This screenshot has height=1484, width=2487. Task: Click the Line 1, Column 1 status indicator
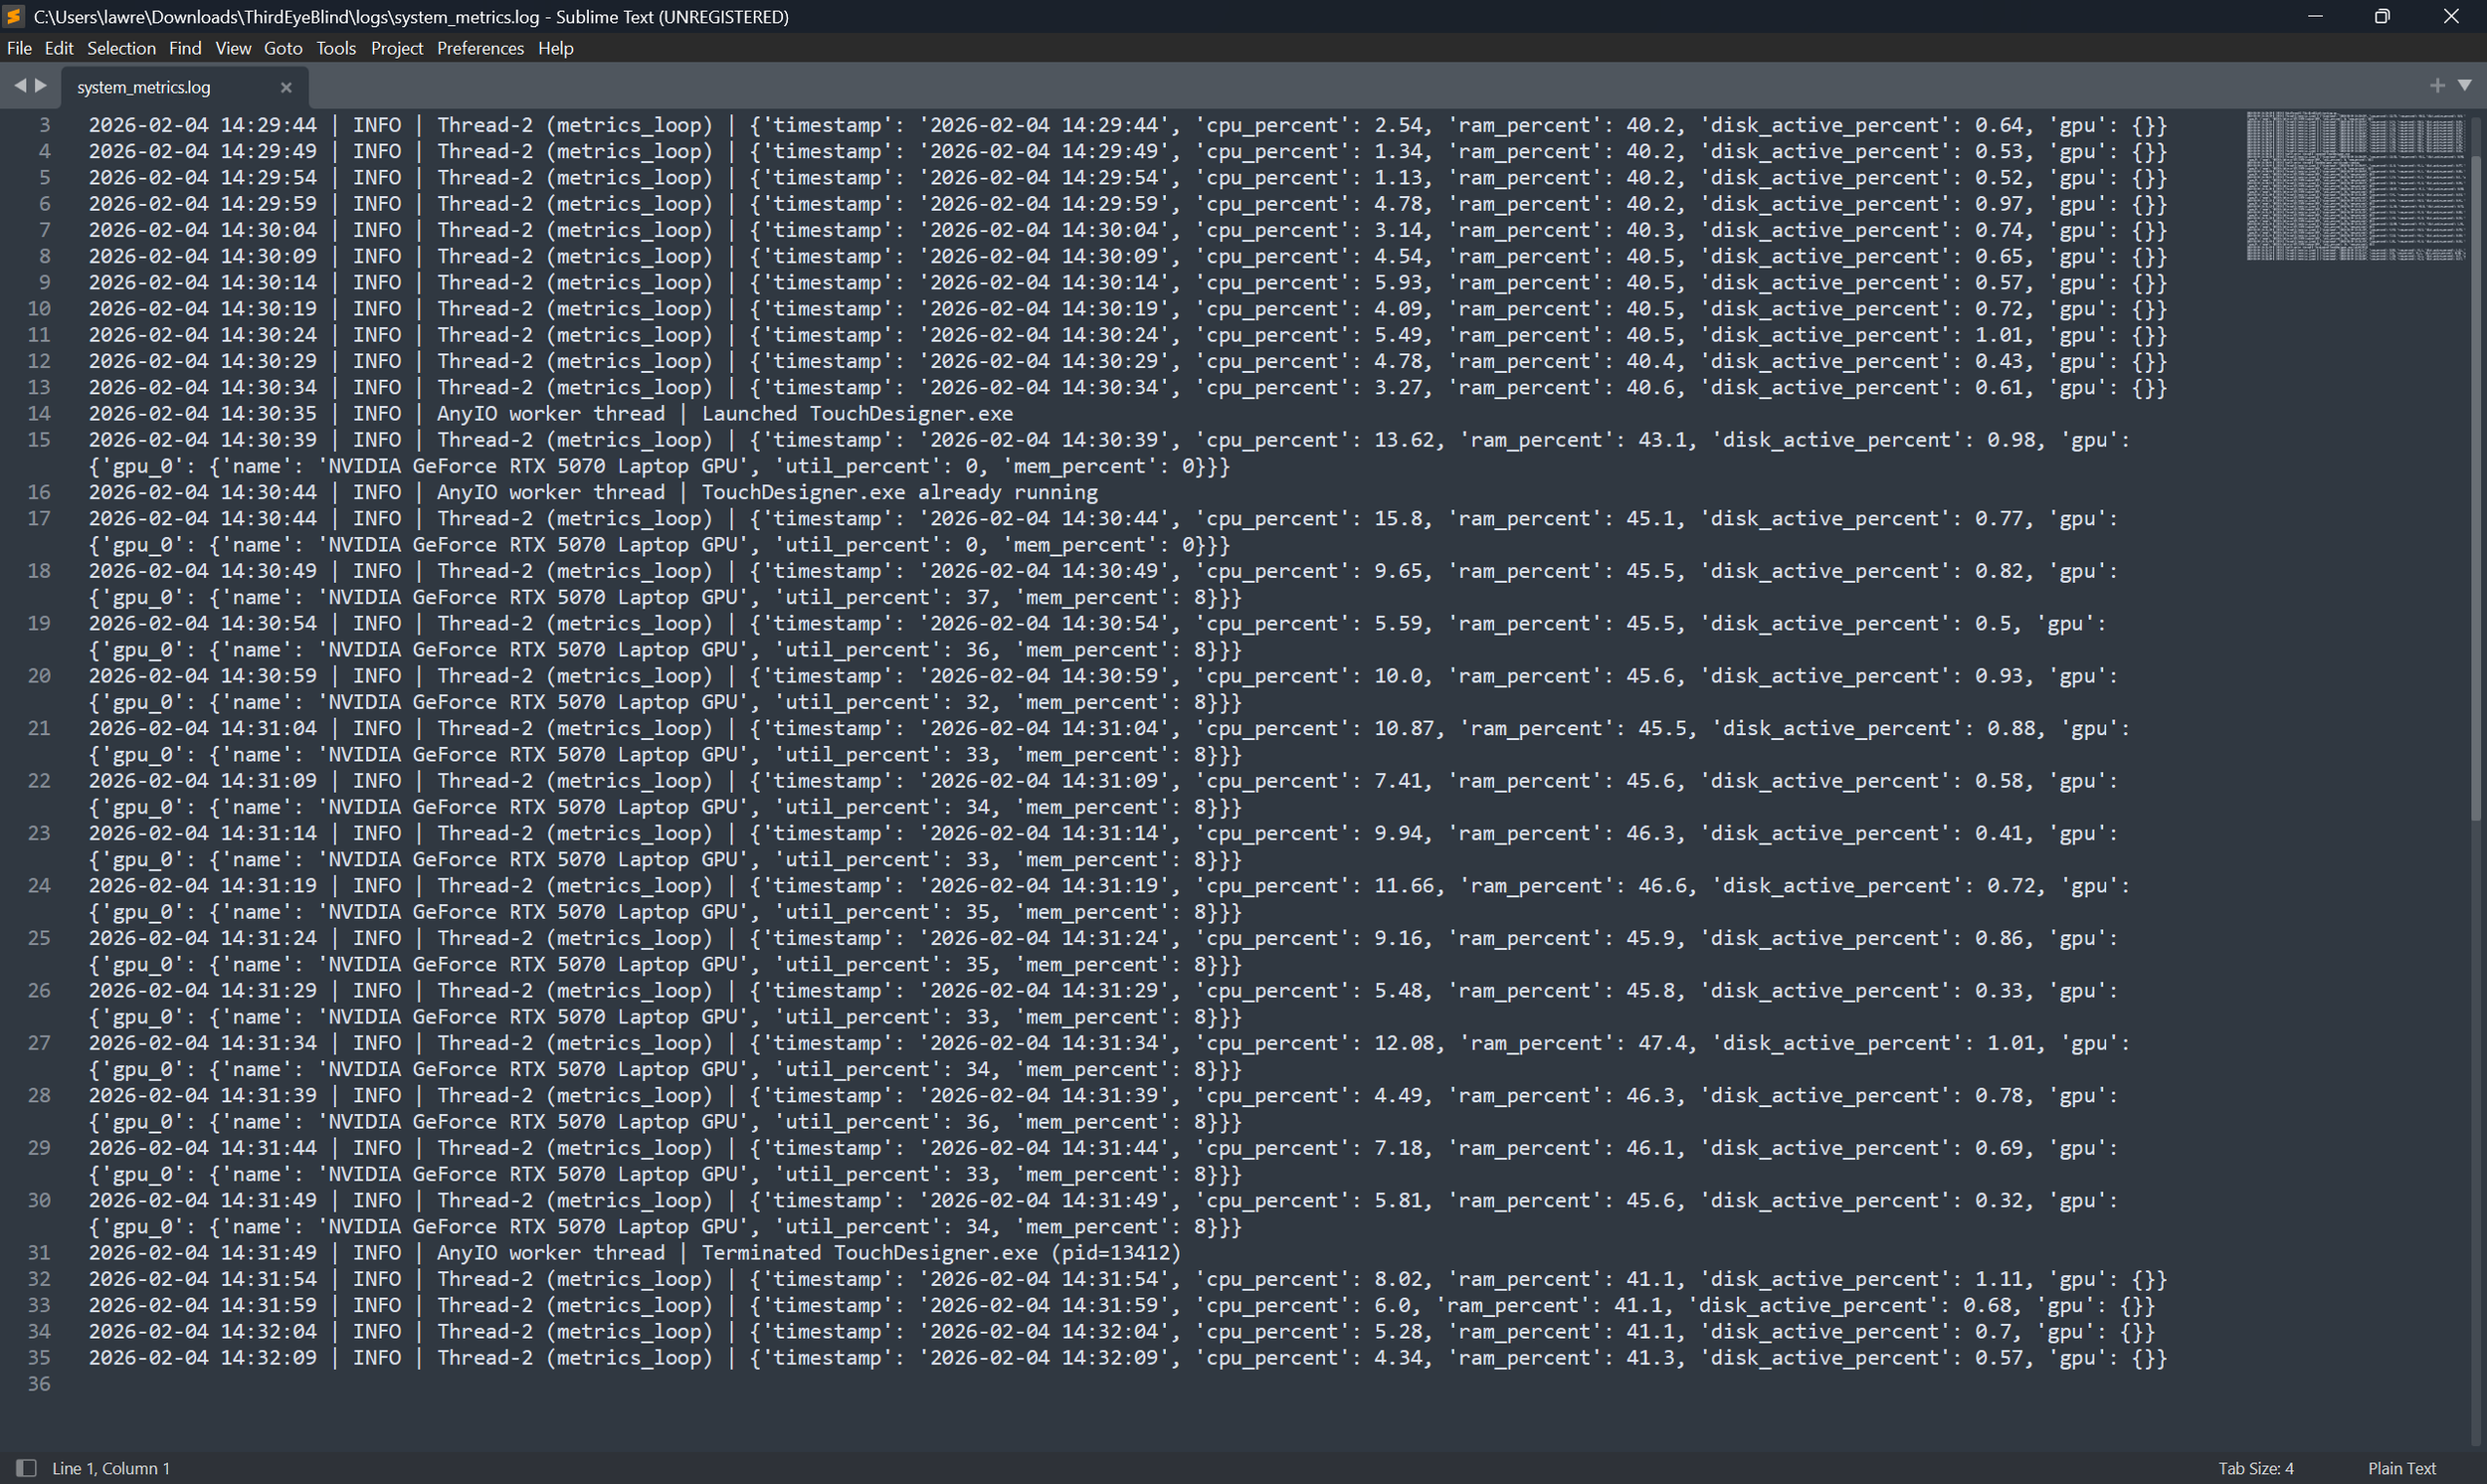112,1466
